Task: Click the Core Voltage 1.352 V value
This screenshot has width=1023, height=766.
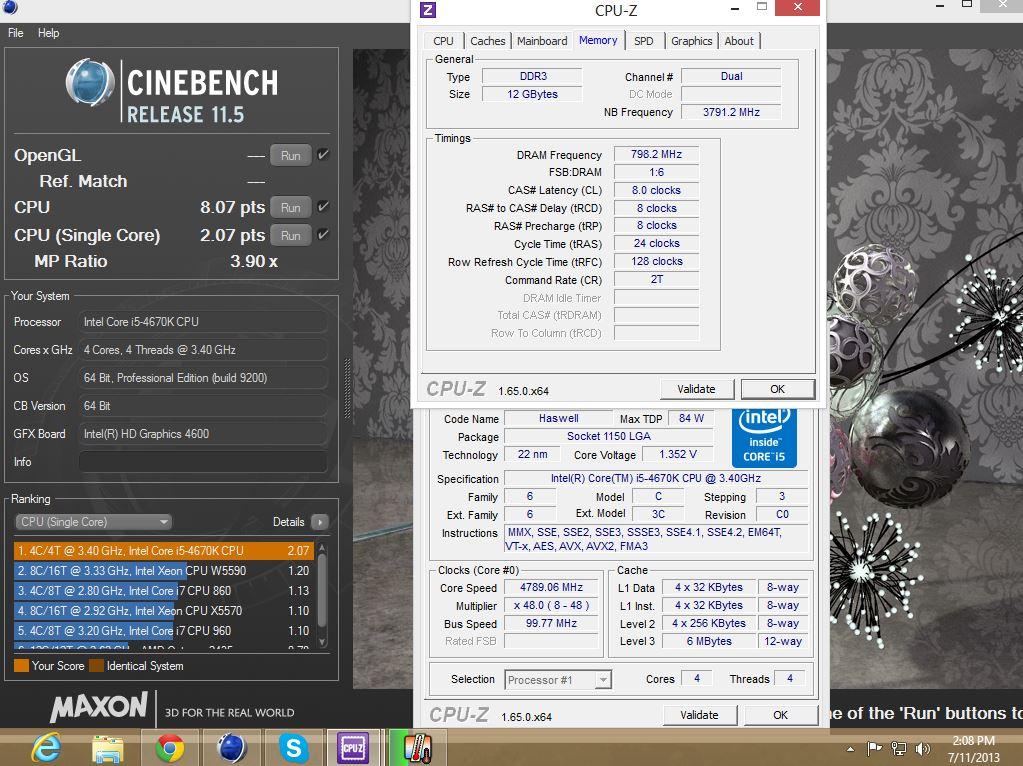Action: pos(678,455)
